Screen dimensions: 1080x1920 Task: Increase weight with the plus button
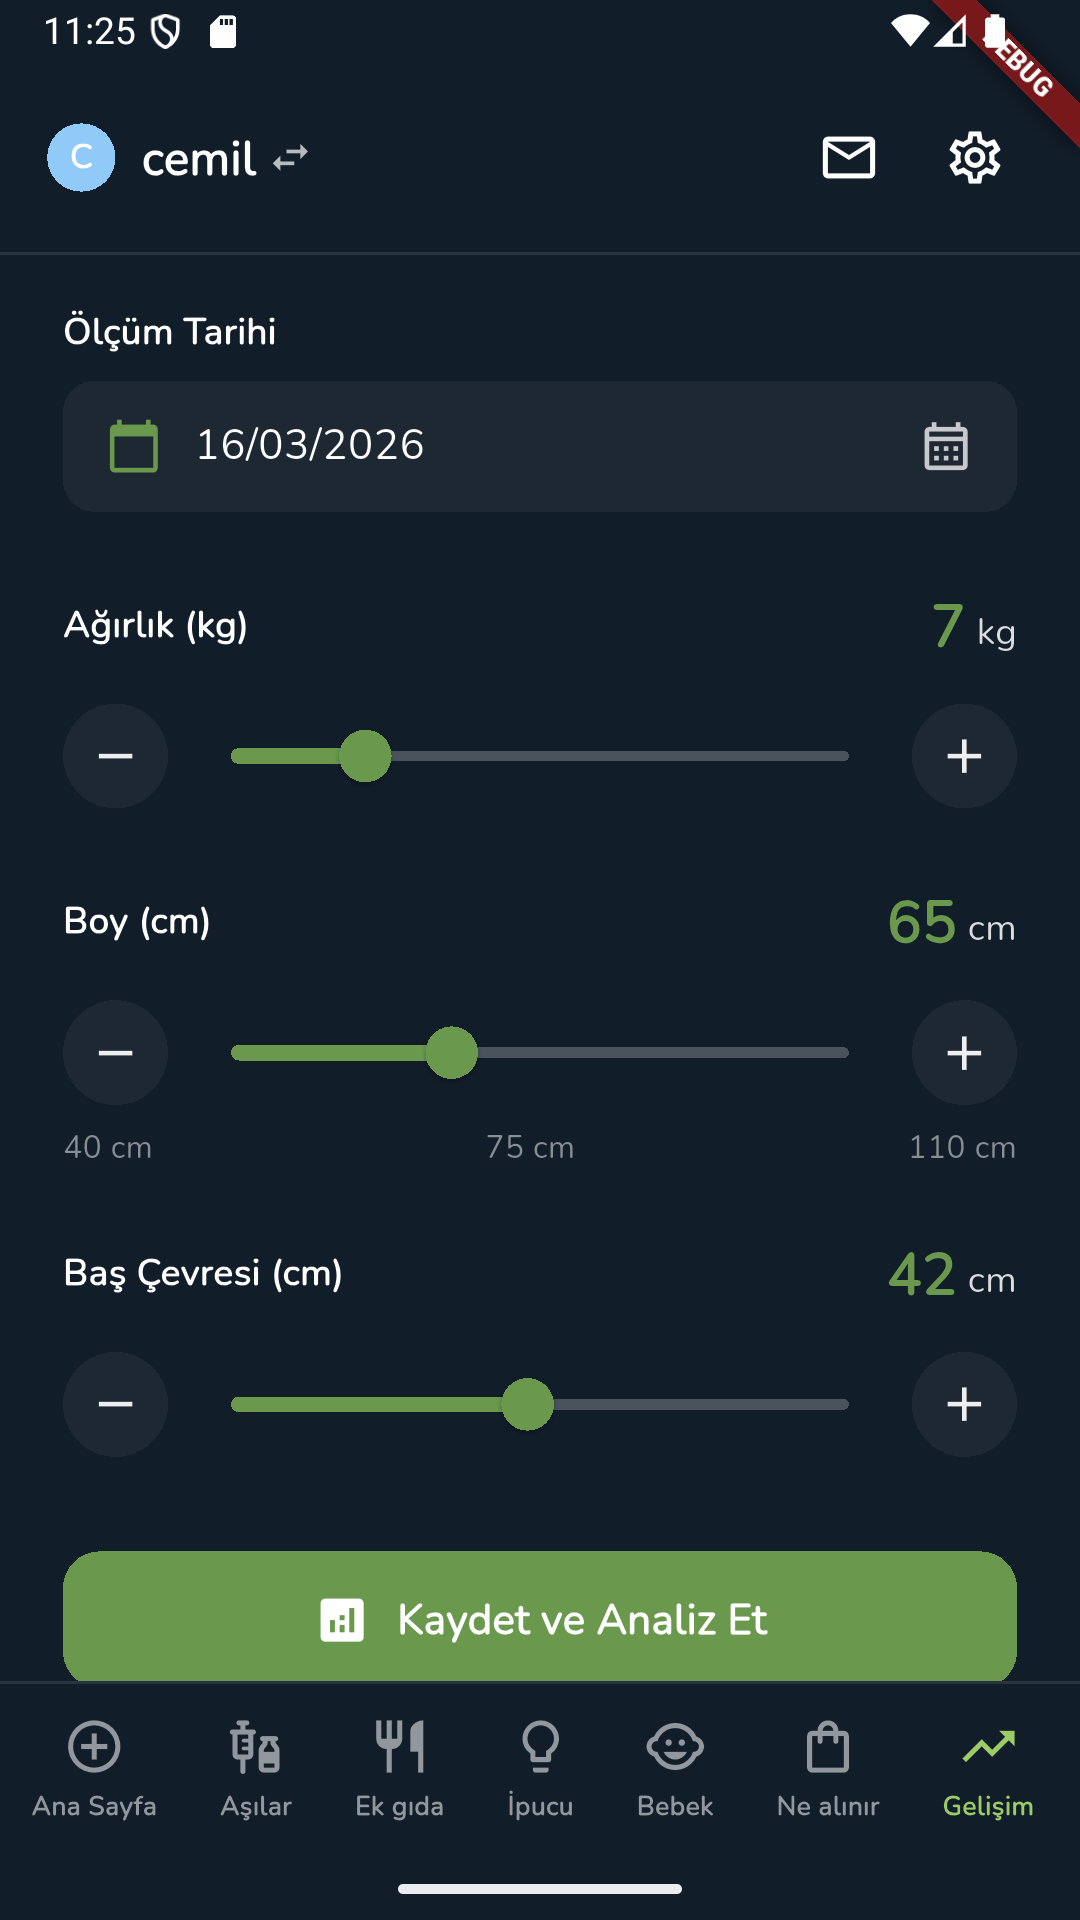964,756
